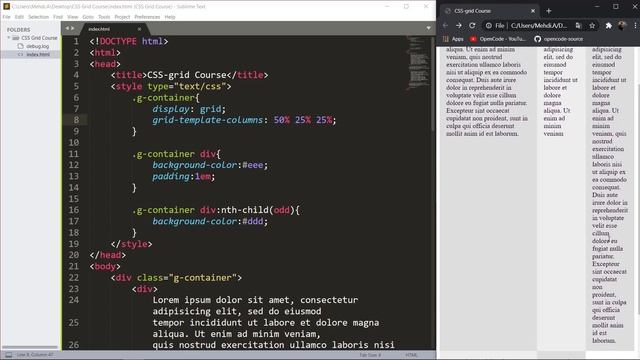Open a new Chrome tab
Viewport: 640px width, 360px height.
pyautogui.click(x=549, y=11)
